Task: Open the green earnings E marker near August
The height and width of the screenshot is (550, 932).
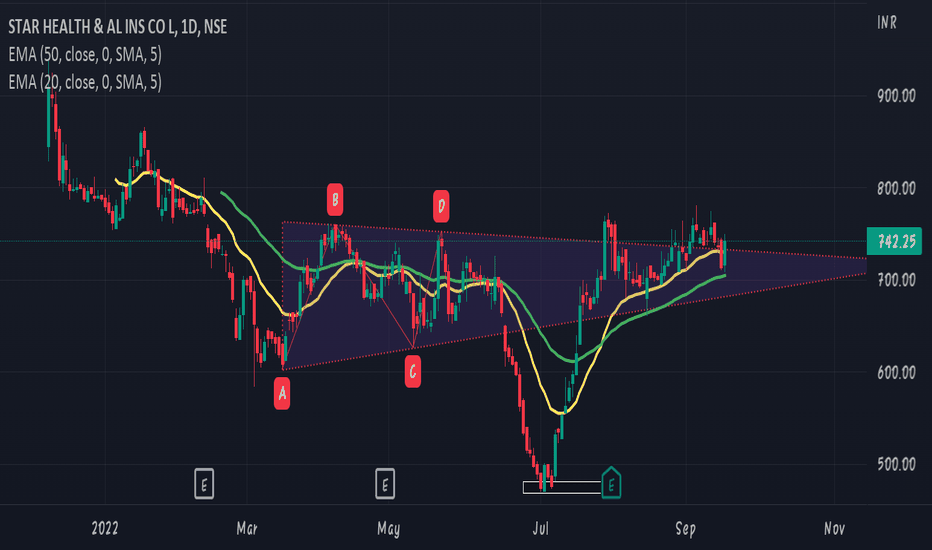Action: 611,483
